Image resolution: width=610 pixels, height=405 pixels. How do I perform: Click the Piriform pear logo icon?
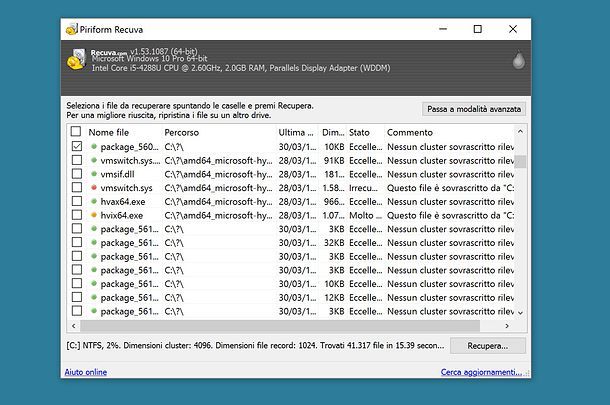(518, 60)
